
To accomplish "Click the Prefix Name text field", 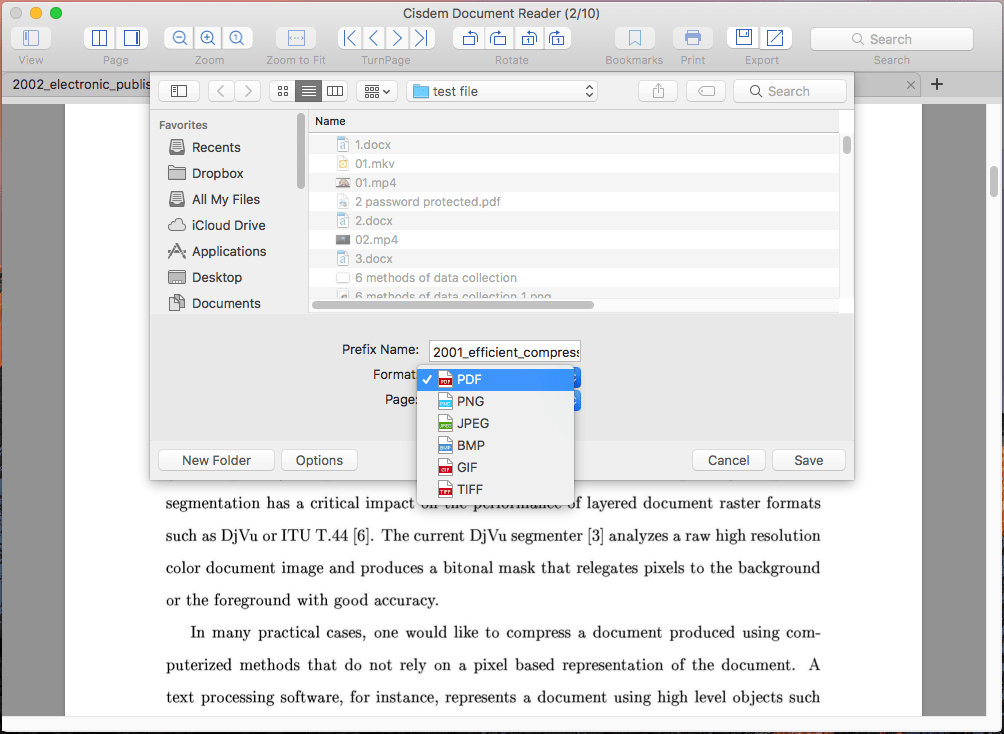I will (505, 352).
